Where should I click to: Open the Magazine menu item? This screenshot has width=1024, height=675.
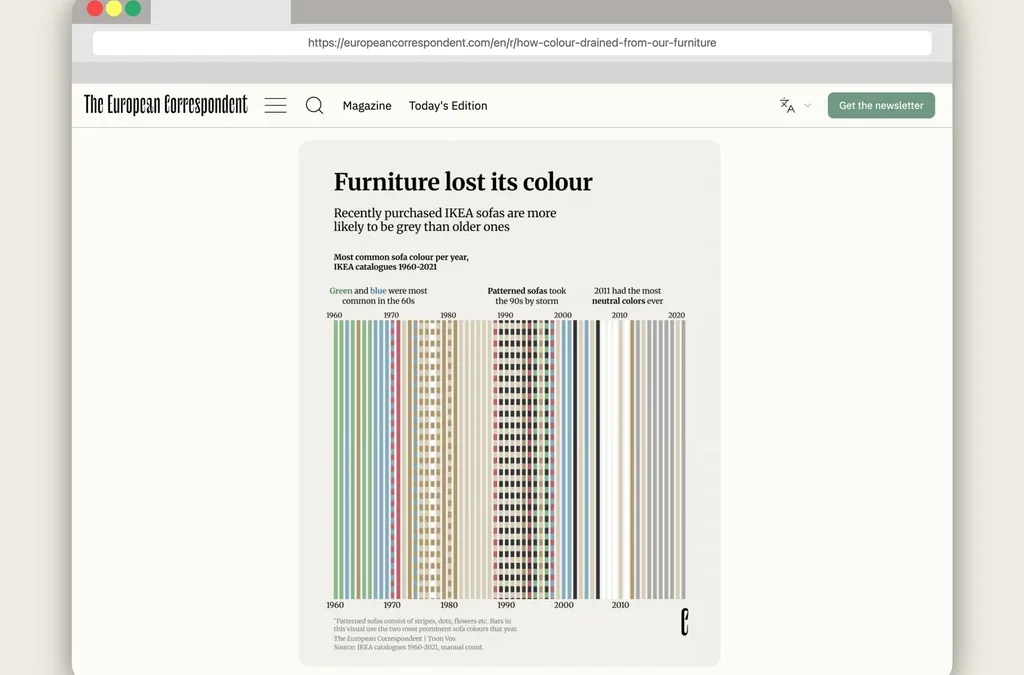tap(367, 106)
